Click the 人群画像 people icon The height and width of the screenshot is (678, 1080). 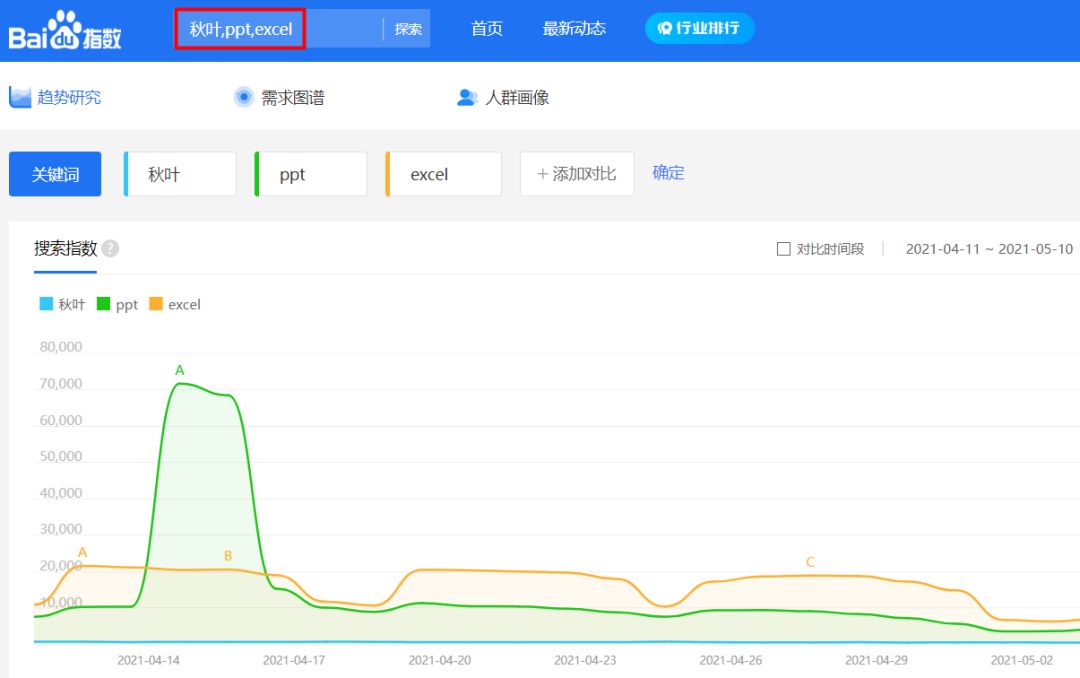[467, 97]
